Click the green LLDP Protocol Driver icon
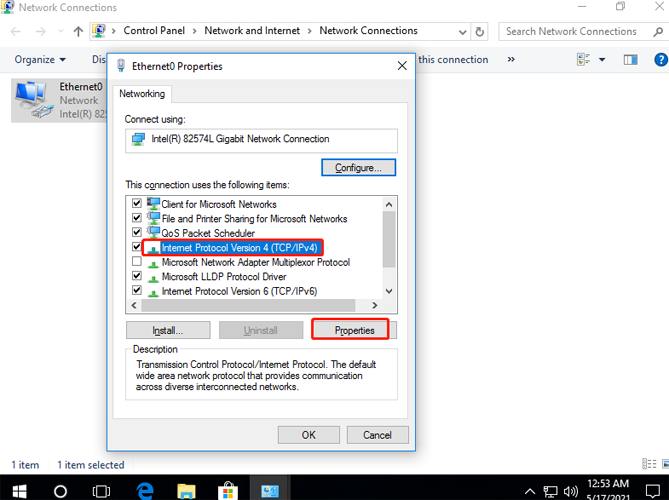This screenshot has width=669, height=500. pos(153,278)
